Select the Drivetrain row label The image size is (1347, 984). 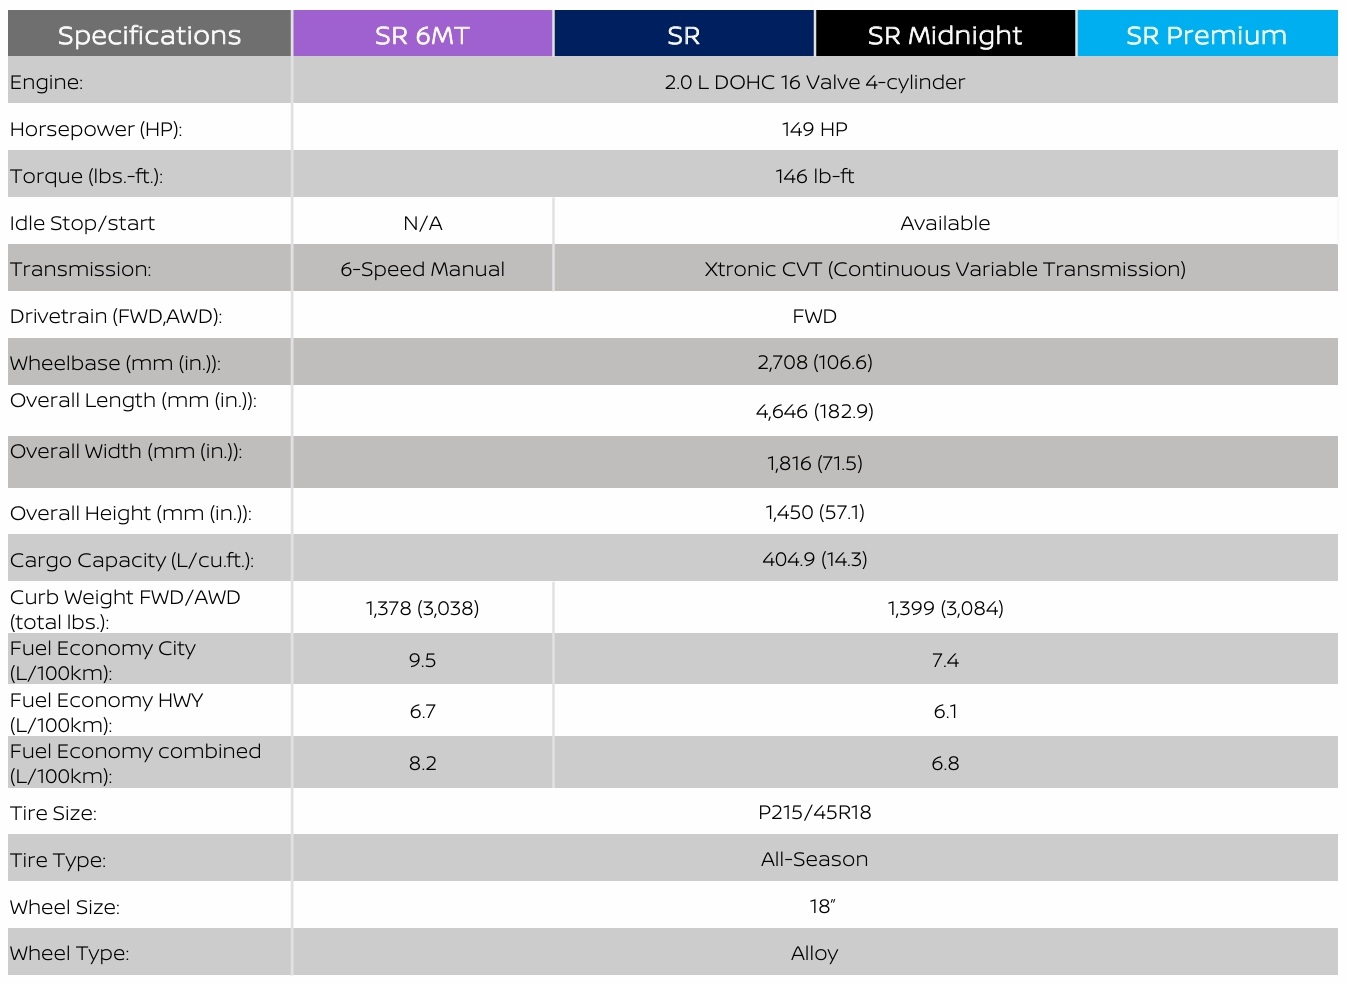pyautogui.click(x=116, y=316)
